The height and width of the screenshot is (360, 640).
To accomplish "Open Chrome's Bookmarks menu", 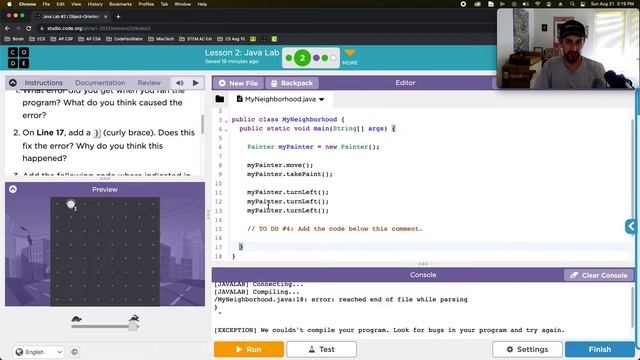I will pyautogui.click(x=120, y=4).
